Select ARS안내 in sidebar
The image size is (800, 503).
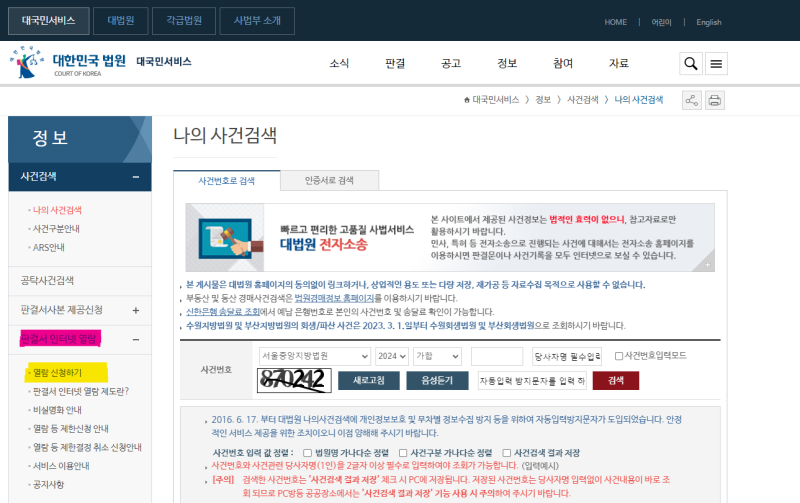(x=48, y=247)
